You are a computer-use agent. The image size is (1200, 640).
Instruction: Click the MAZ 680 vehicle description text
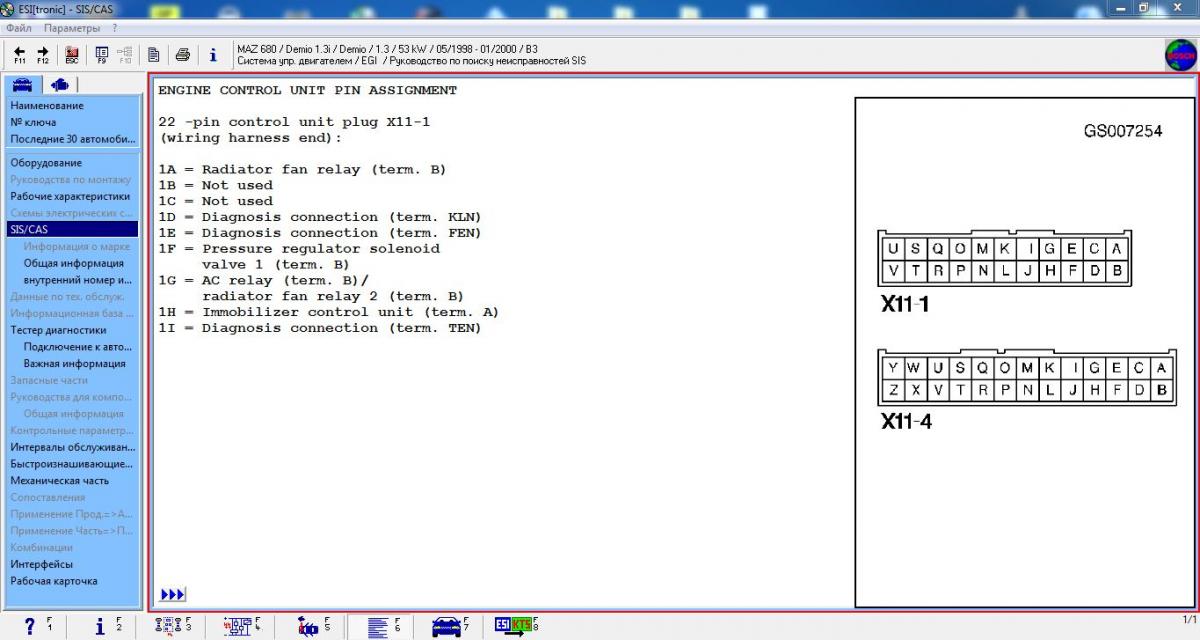click(387, 48)
